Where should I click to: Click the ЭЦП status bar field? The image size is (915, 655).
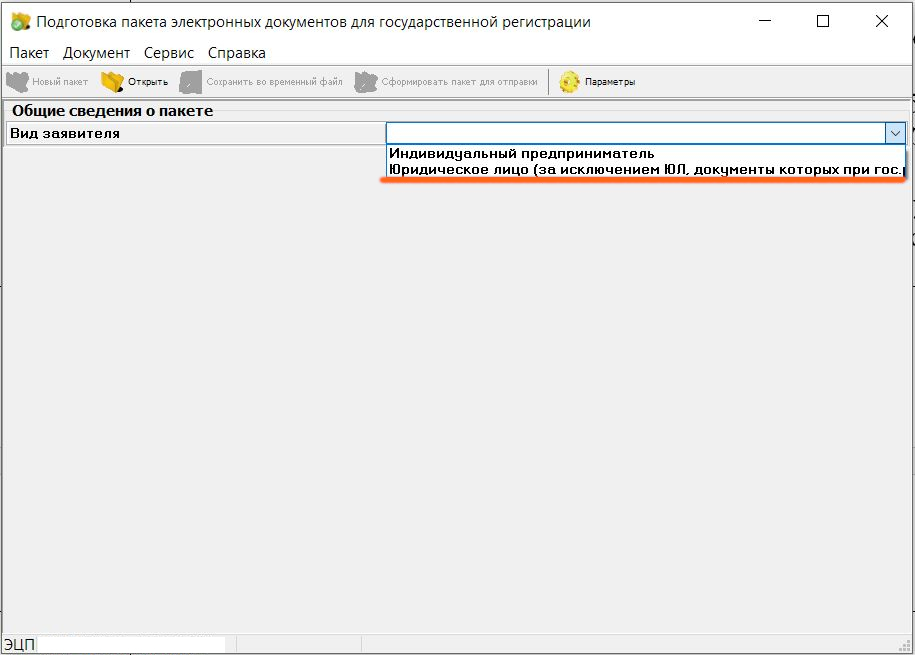(x=130, y=645)
